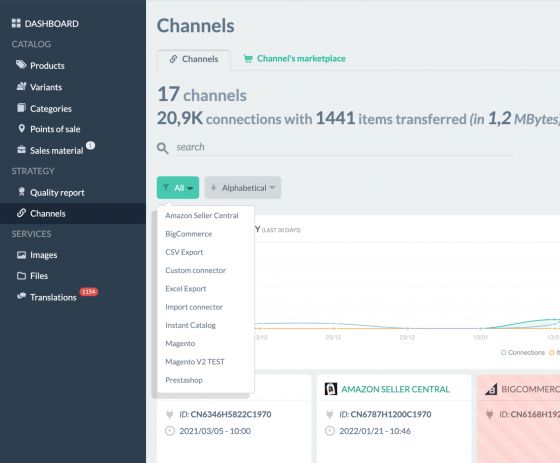Choose CSV Export filter option
Image resolution: width=560 pixels, height=463 pixels.
click(184, 252)
